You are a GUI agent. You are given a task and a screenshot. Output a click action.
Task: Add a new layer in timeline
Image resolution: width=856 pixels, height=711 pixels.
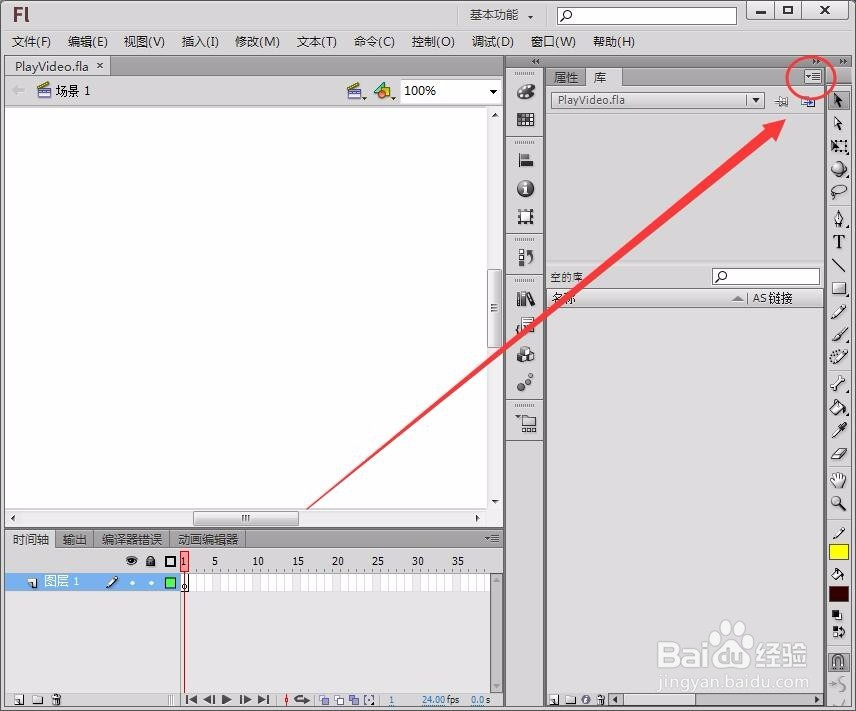tap(19, 700)
